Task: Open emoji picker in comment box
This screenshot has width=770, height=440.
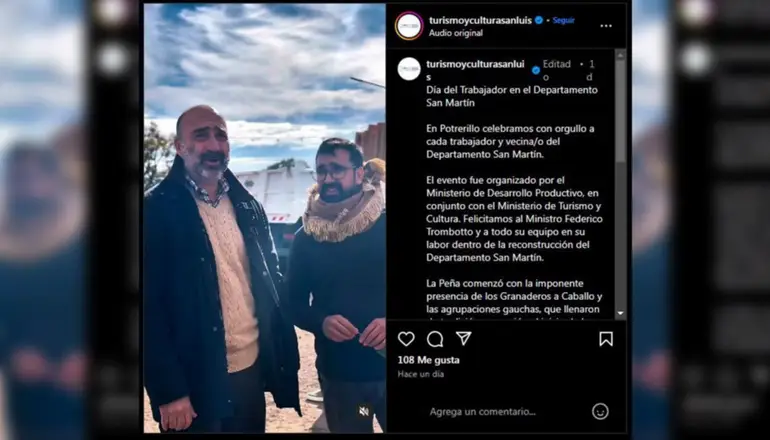Action: 600,412
